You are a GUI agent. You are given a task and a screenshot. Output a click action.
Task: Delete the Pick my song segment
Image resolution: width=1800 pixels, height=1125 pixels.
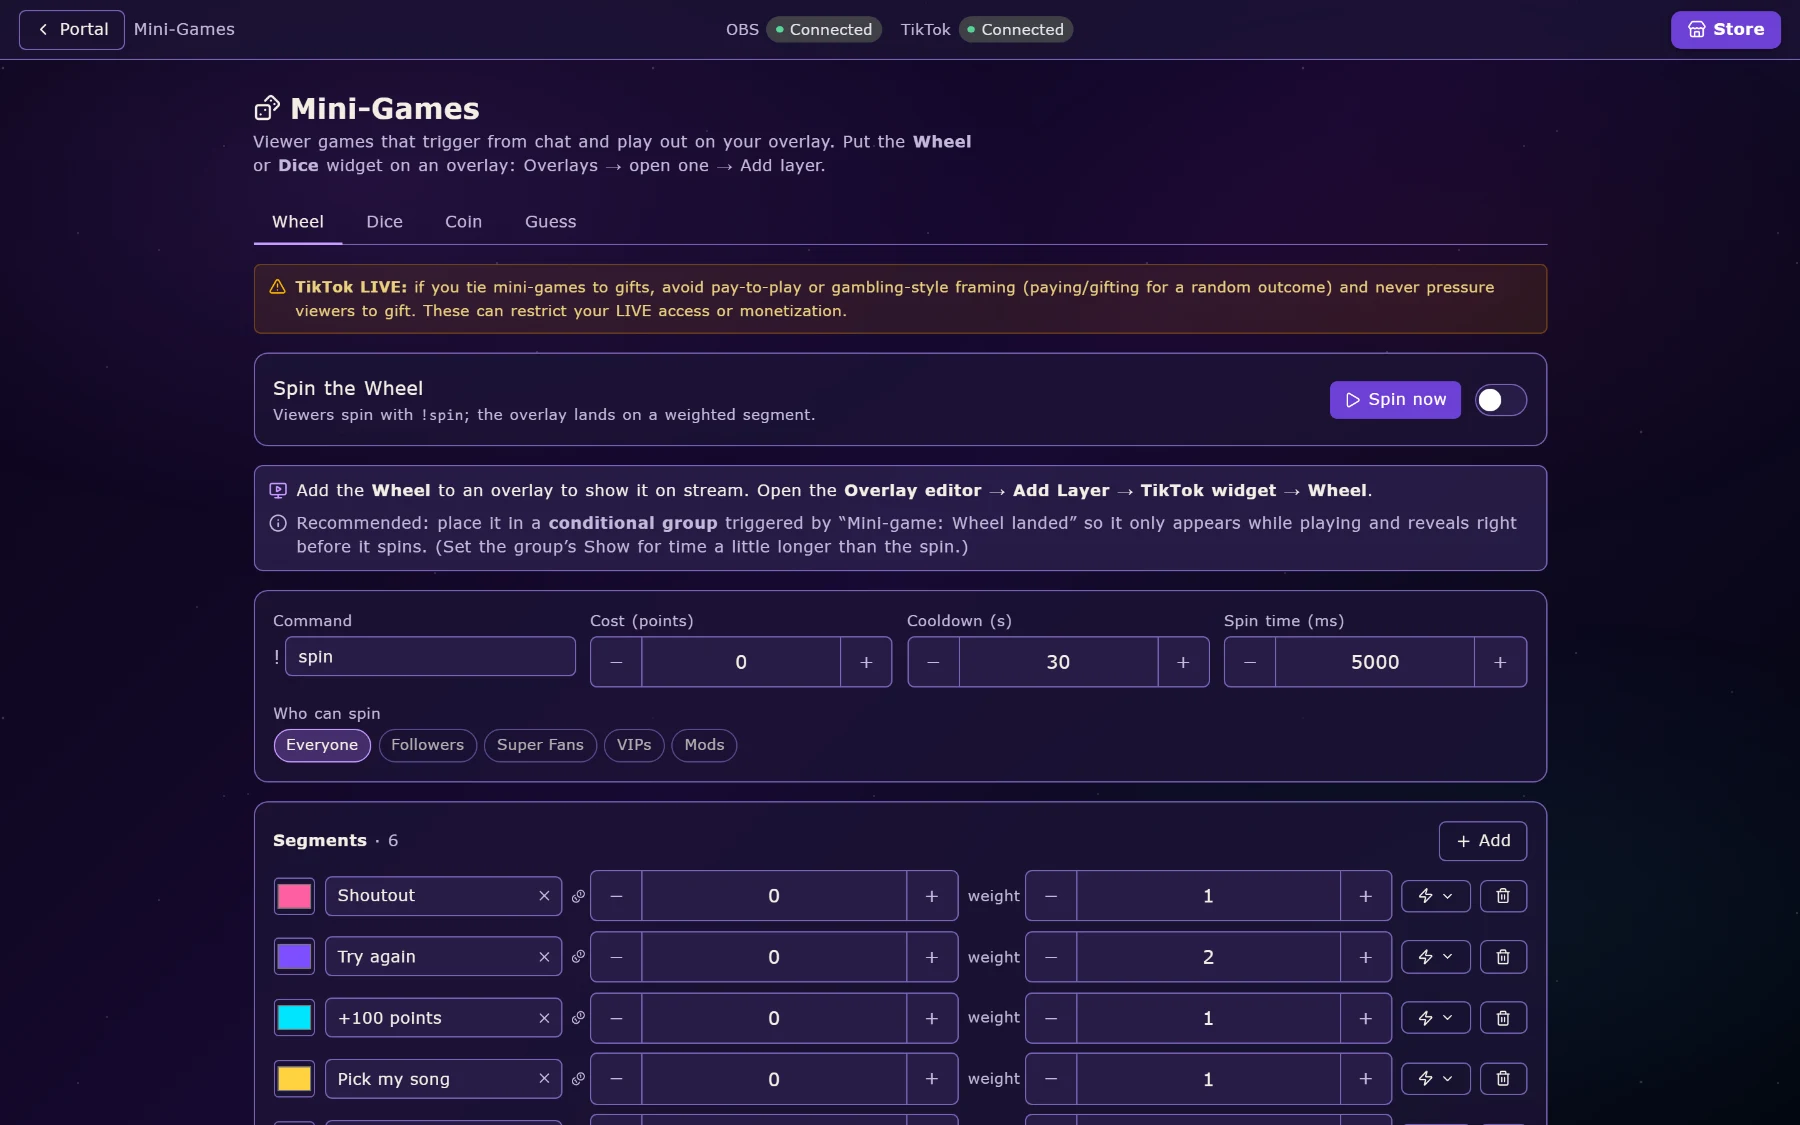click(x=1502, y=1079)
